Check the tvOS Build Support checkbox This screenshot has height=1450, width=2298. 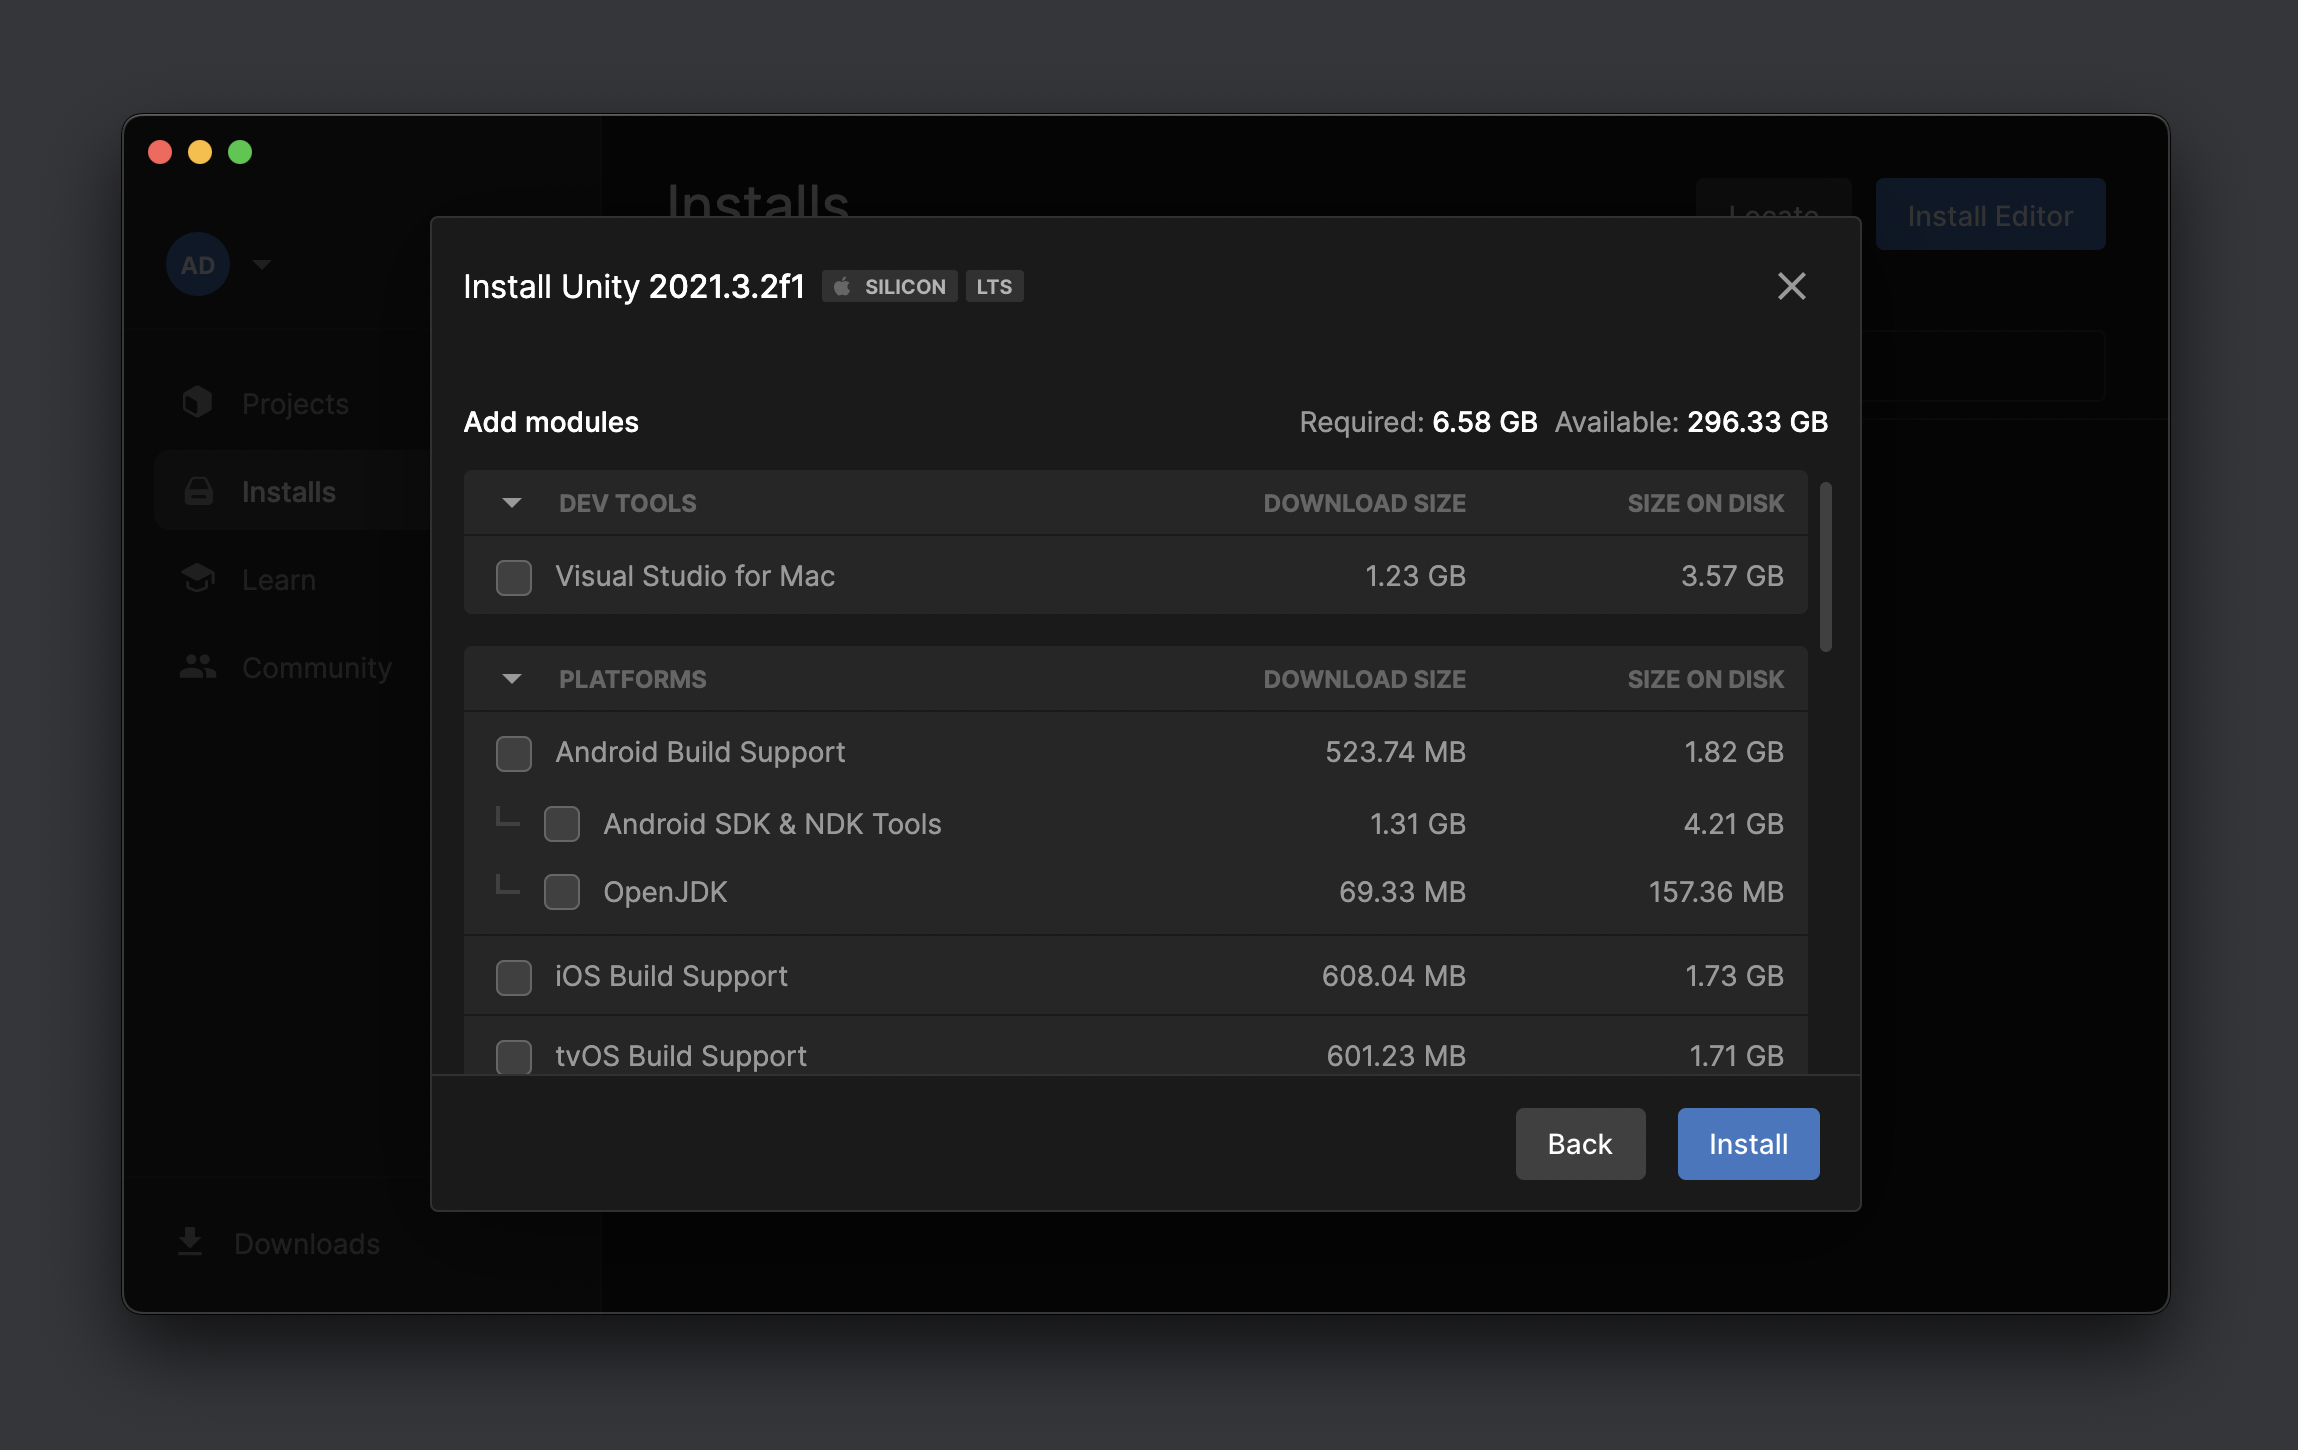(x=514, y=1056)
